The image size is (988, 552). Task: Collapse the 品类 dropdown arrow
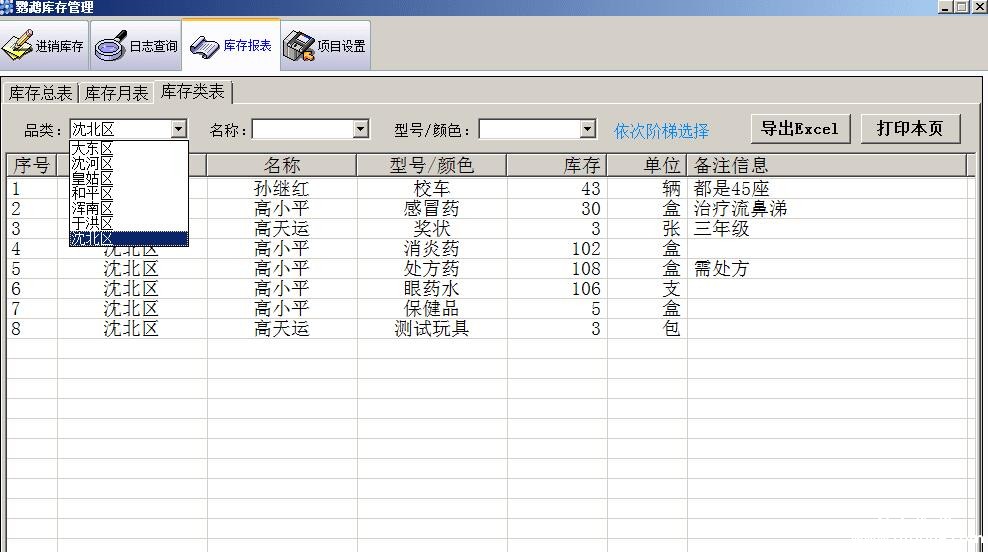(179, 129)
